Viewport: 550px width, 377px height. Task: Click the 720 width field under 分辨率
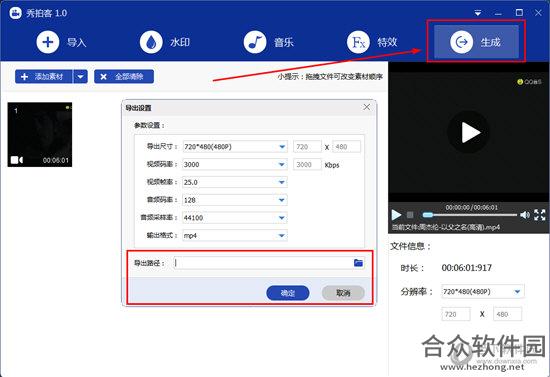click(456, 314)
